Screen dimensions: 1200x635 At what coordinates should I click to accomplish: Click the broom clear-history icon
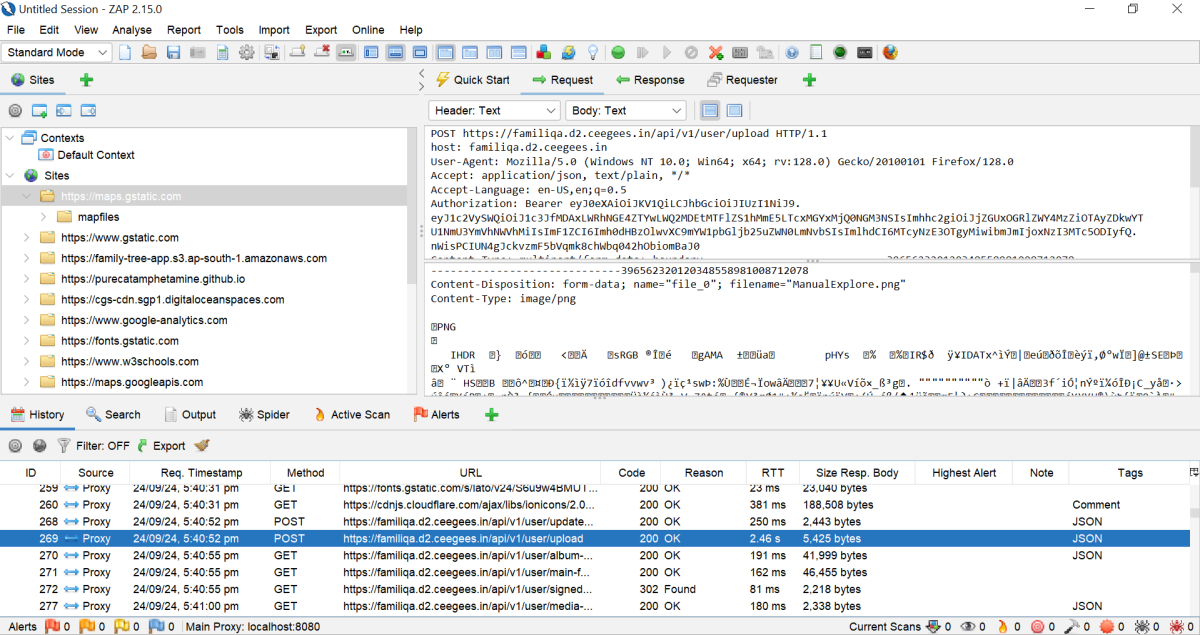click(x=202, y=446)
